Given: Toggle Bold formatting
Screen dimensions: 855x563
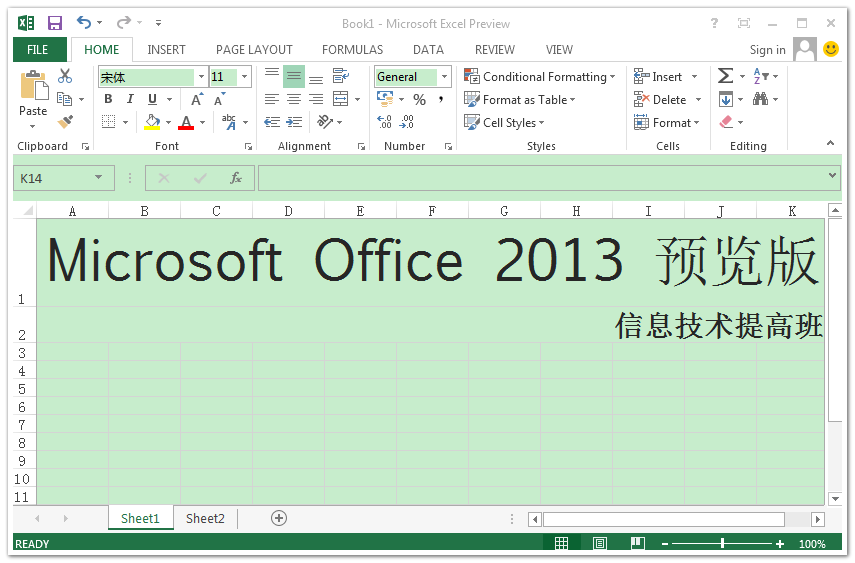Looking at the screenshot, I should click(x=109, y=99).
